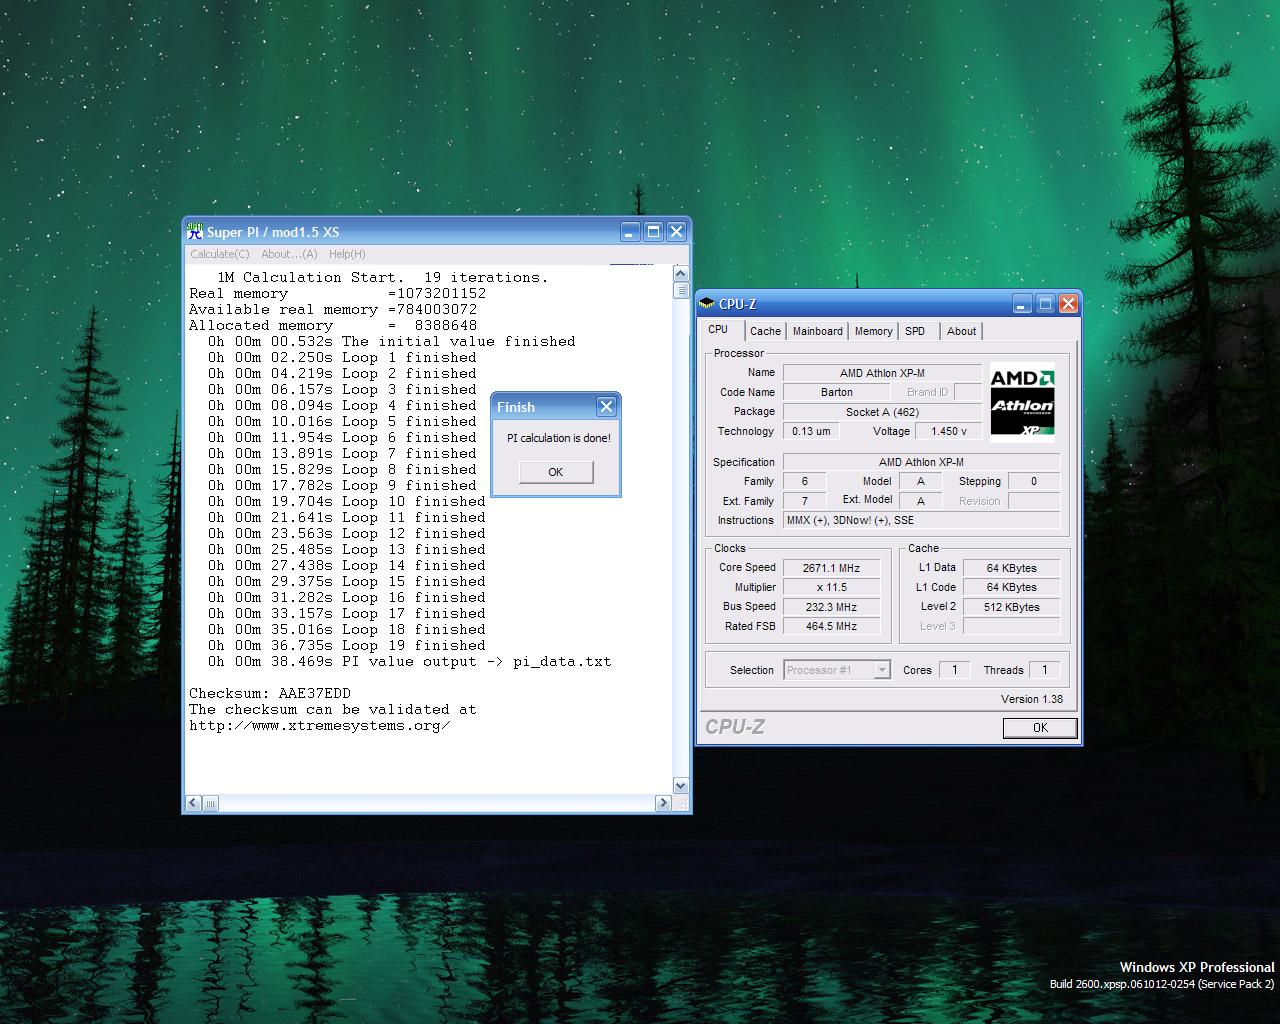Click the Bus Speed value 232.3 MHz
Screen dimensions: 1280x1024
831,607
